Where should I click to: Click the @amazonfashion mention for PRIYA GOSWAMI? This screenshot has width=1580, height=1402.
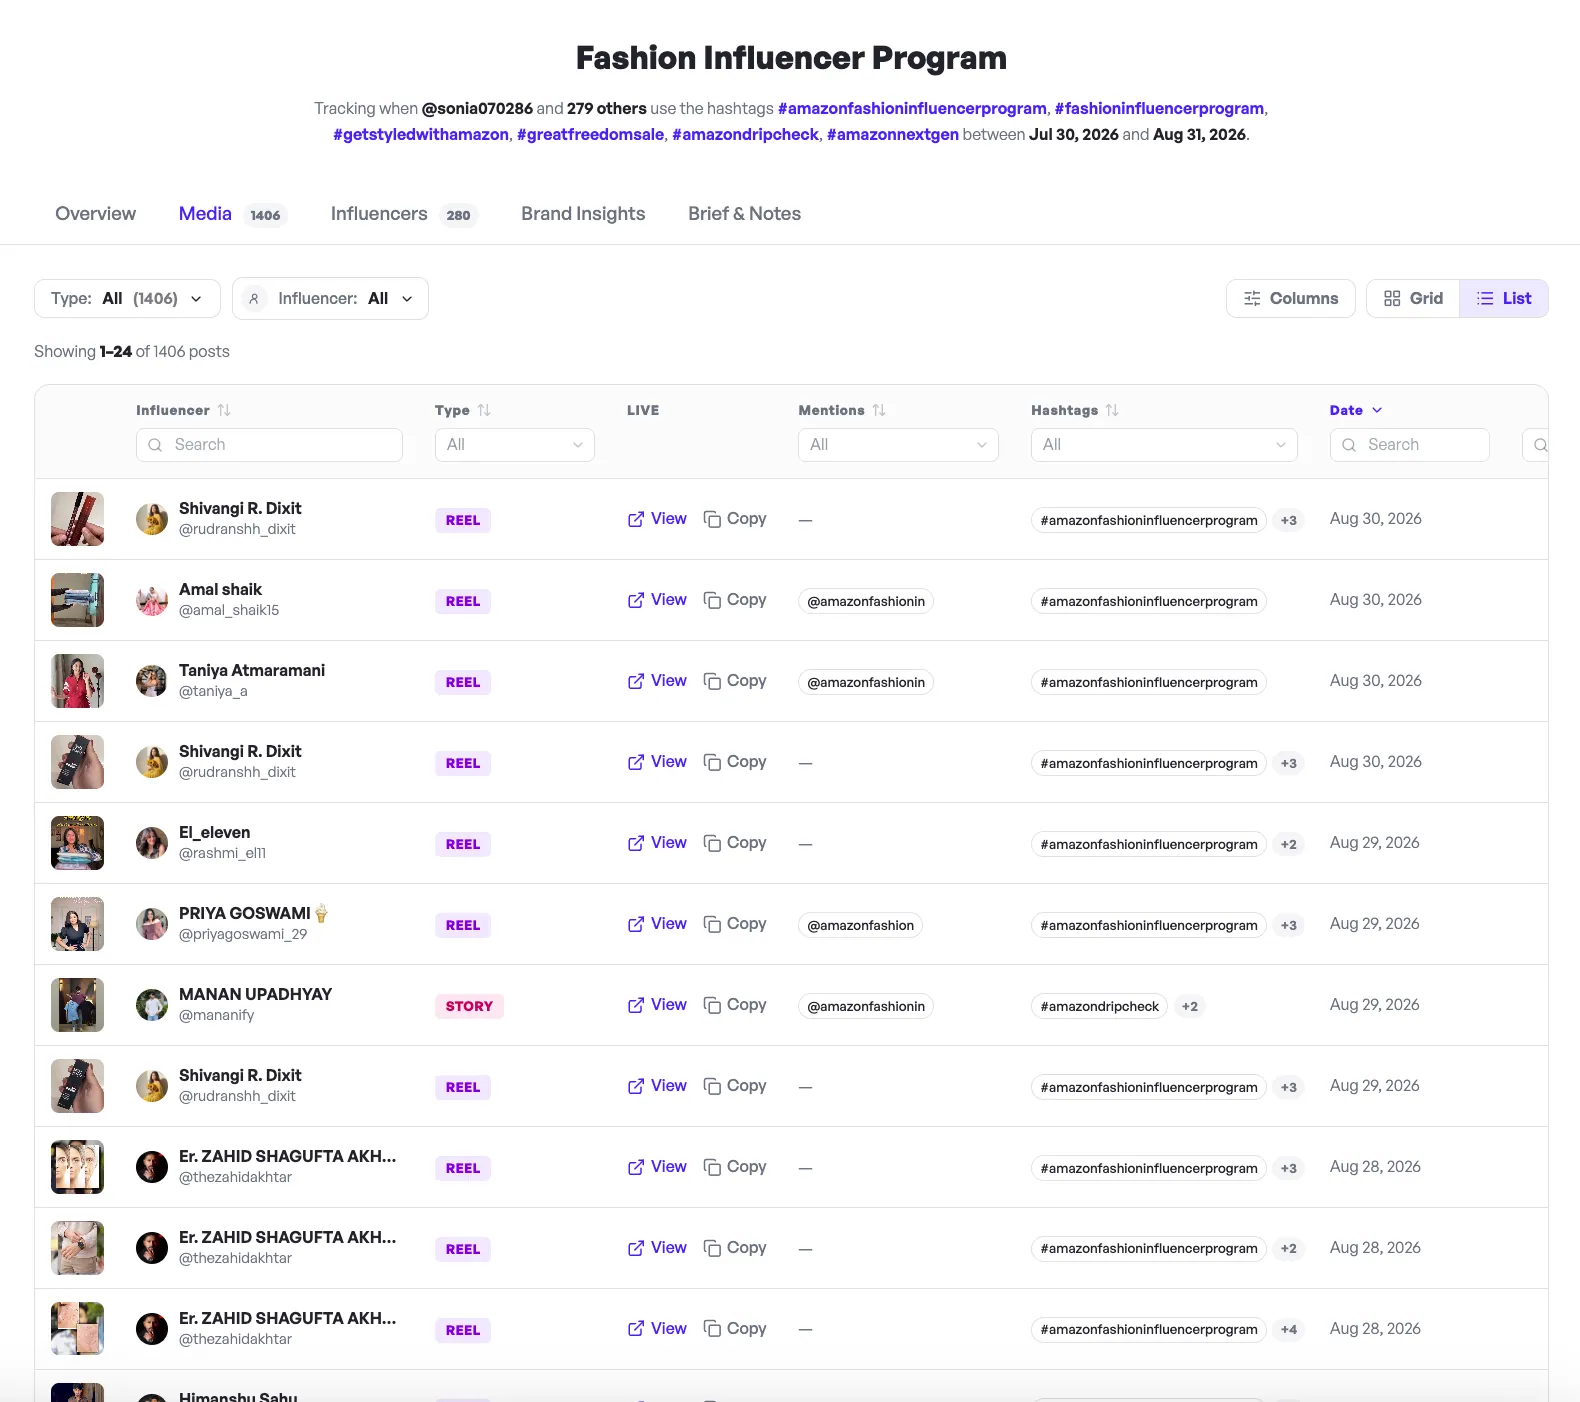coord(860,925)
